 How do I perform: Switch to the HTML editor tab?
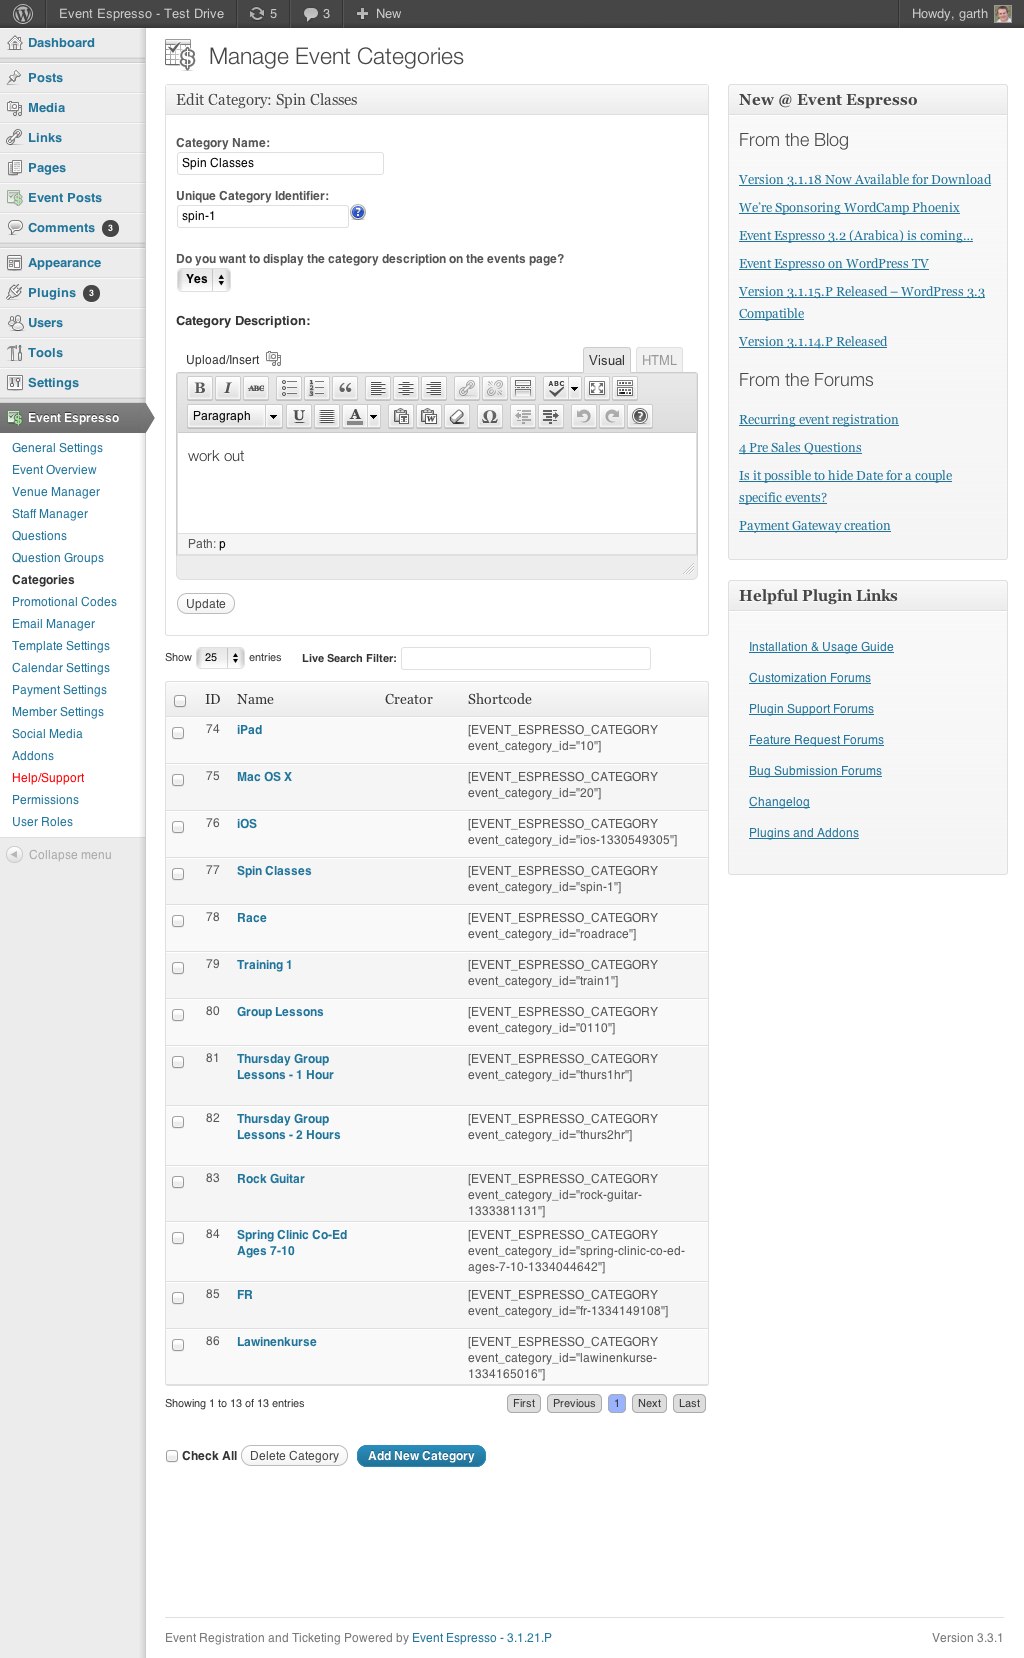click(659, 360)
